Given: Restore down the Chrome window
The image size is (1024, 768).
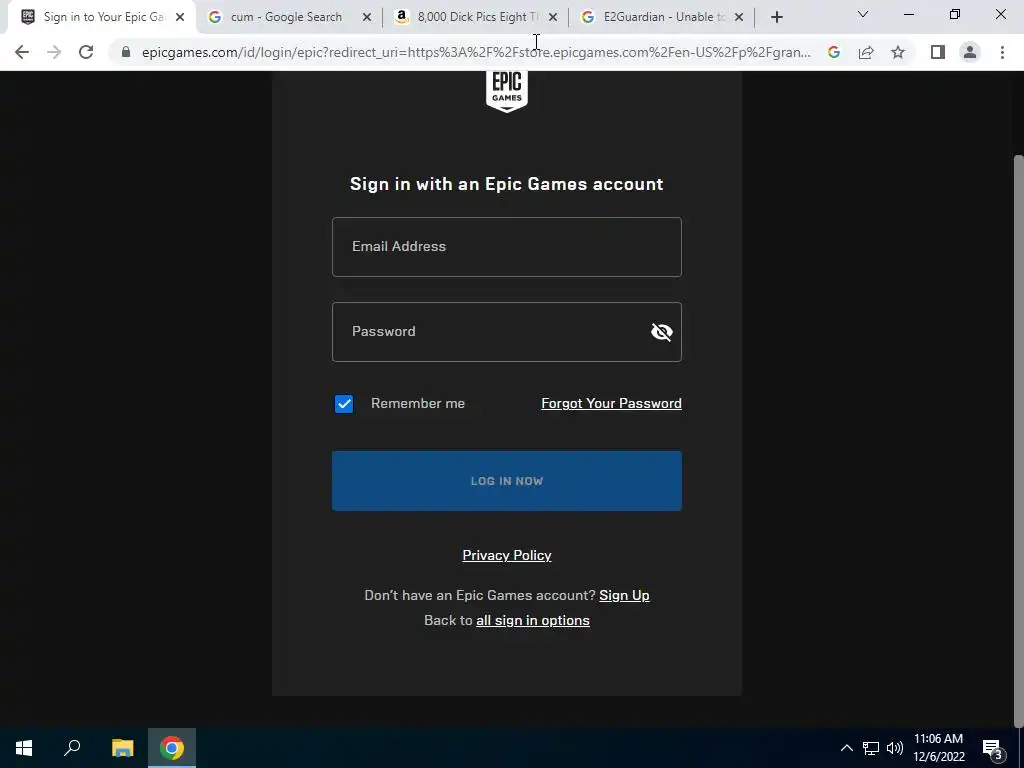Looking at the screenshot, I should [x=955, y=14].
